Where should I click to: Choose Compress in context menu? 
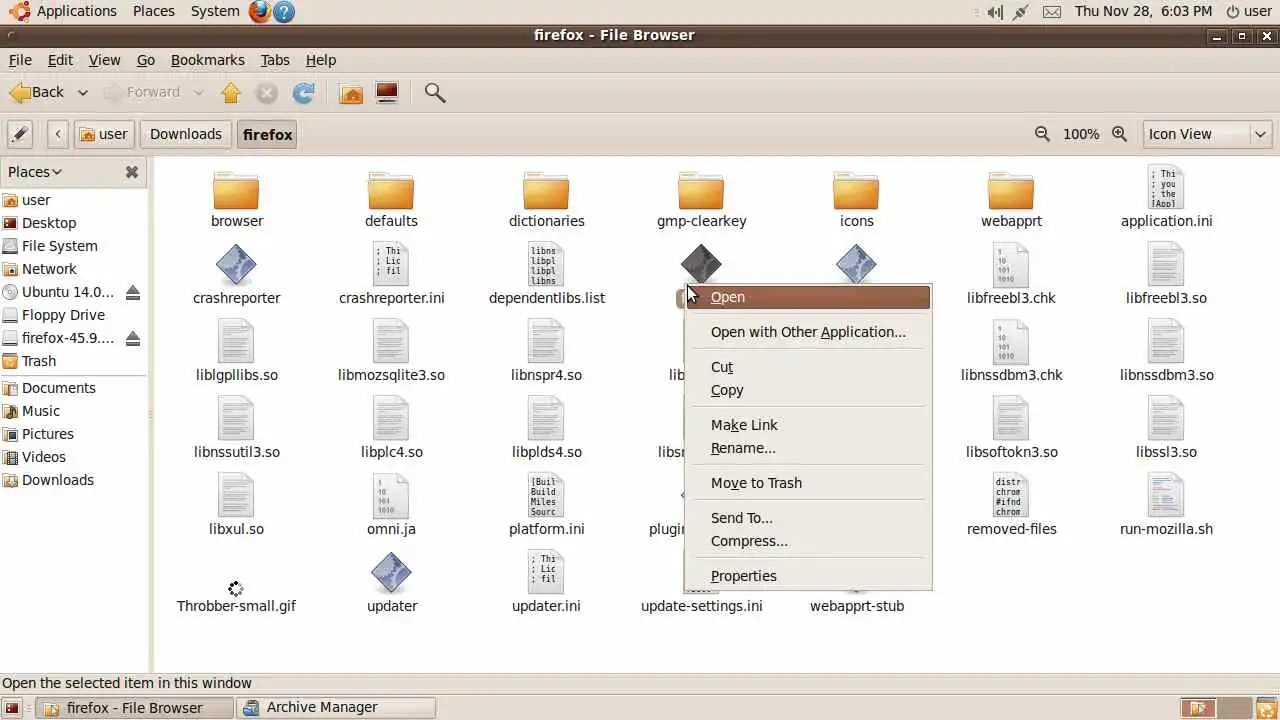pyautogui.click(x=808, y=541)
